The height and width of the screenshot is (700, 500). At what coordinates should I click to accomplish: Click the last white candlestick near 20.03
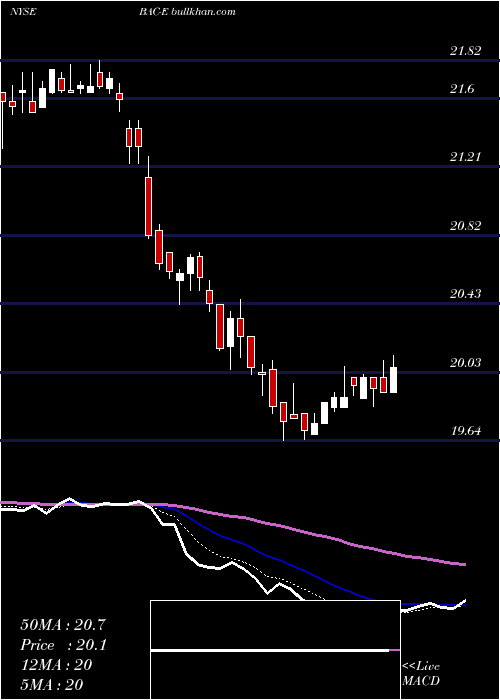click(393, 380)
